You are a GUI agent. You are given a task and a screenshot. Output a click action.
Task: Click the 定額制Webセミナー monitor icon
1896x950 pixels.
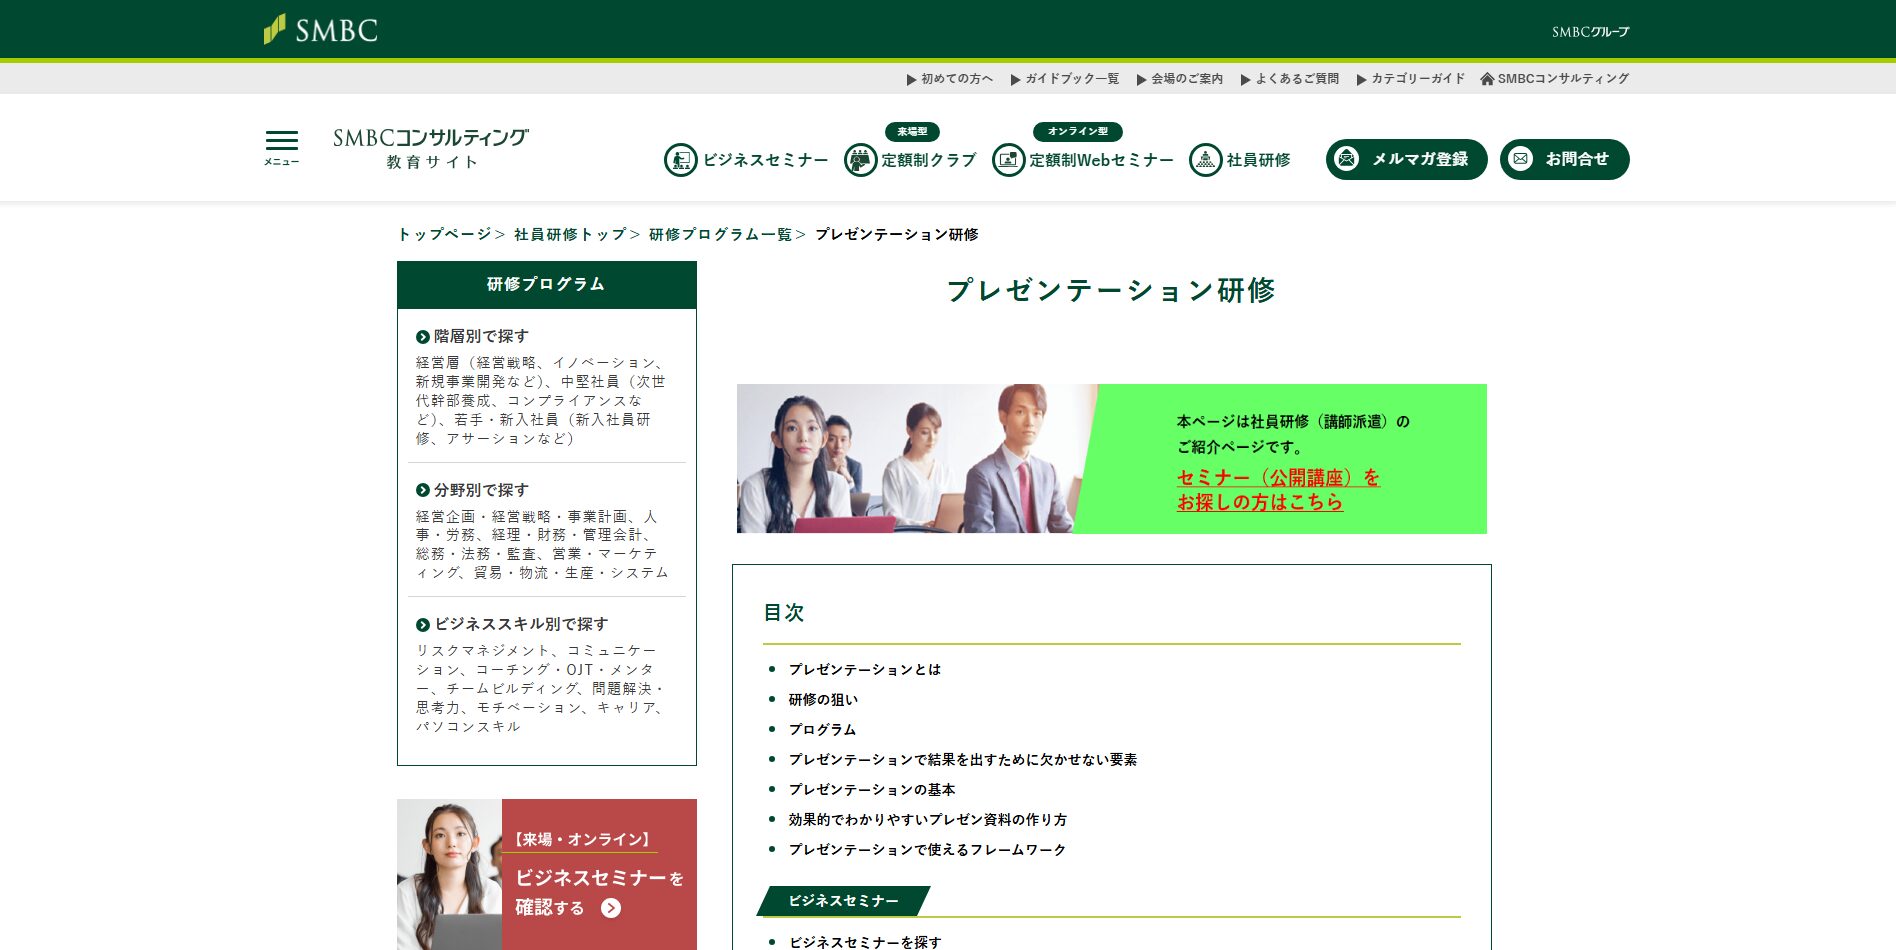[x=1008, y=160]
